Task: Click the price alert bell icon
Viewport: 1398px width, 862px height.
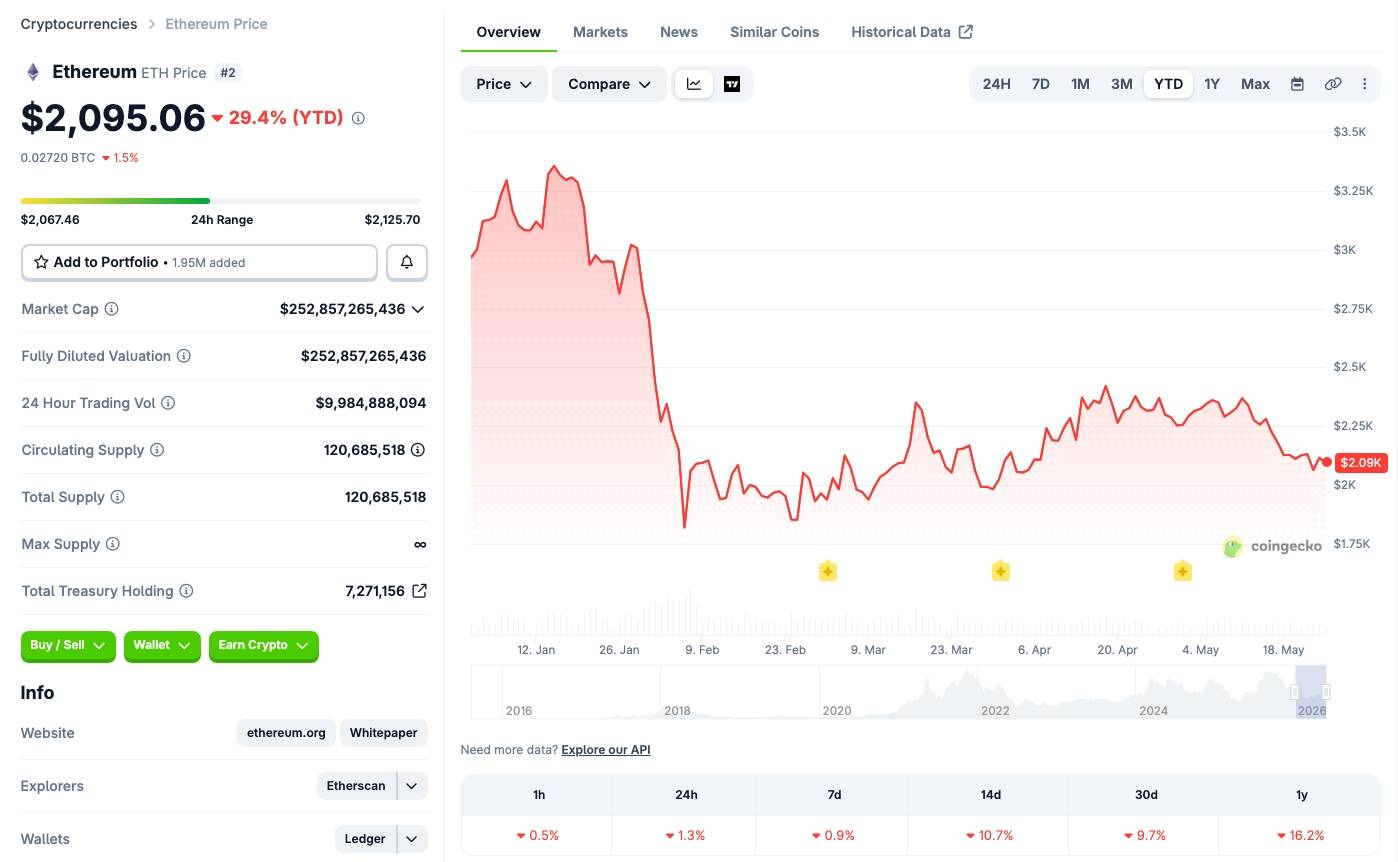Action: coord(407,262)
